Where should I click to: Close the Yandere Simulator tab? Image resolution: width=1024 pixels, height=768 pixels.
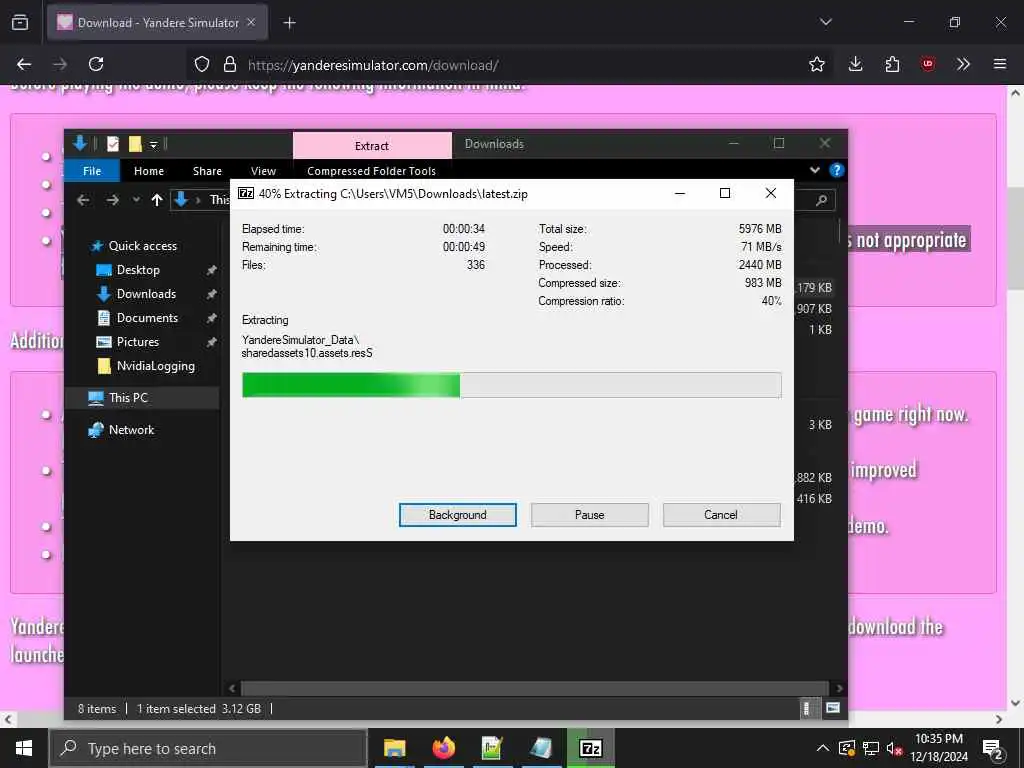coord(251,22)
